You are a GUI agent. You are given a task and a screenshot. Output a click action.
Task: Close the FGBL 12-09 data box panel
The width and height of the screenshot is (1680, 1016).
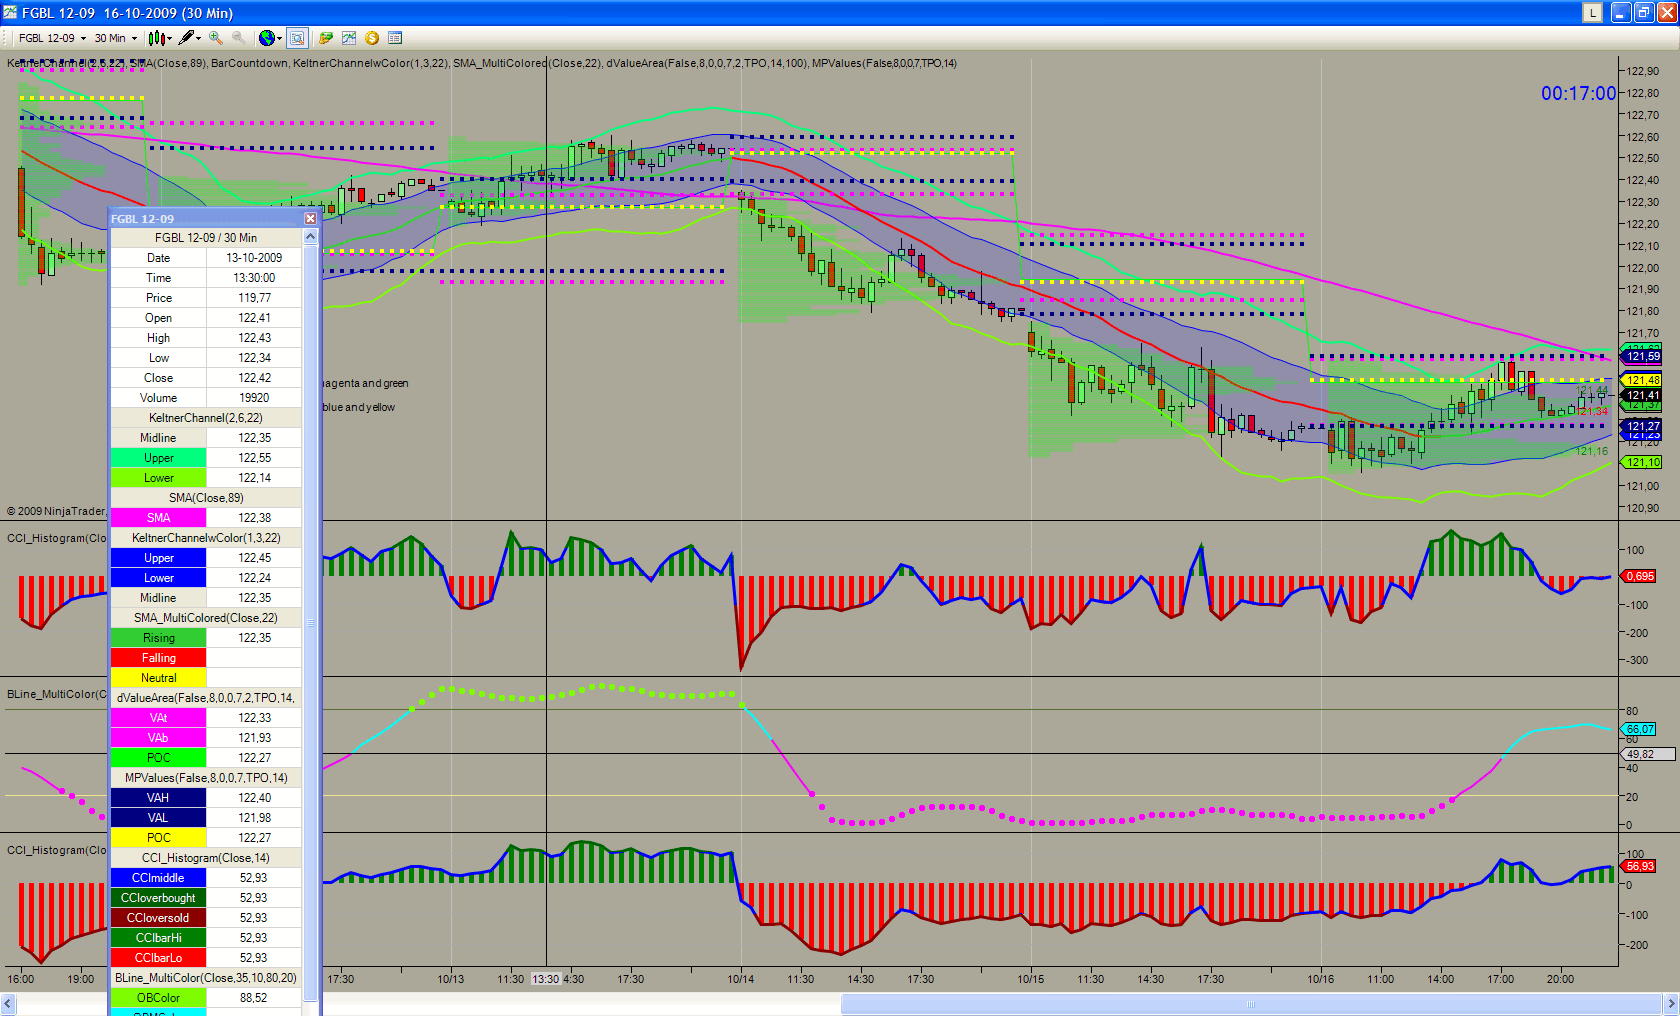pos(310,218)
